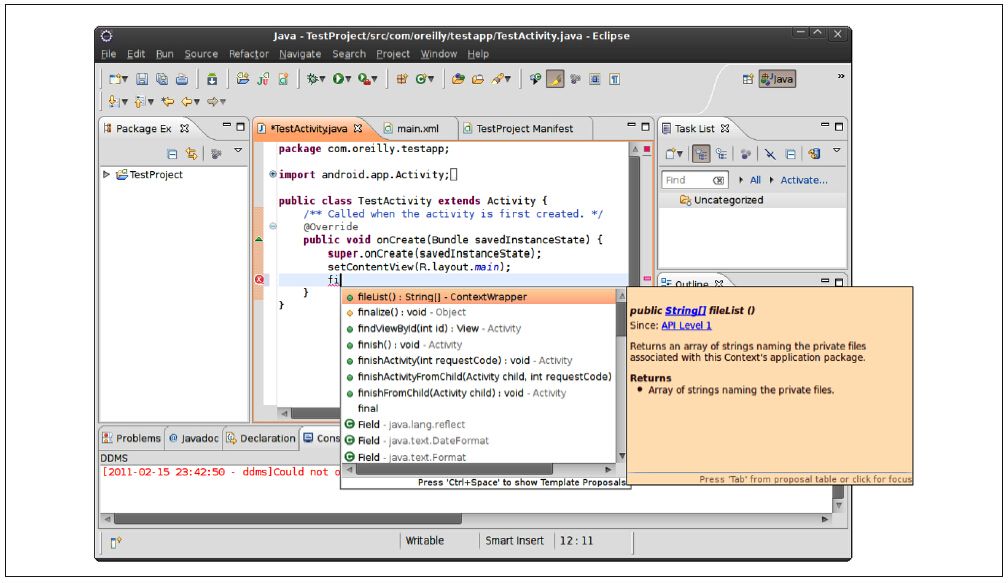Click the error marker beside the fi line
The width and height of the screenshot is (1008, 583).
(259, 280)
